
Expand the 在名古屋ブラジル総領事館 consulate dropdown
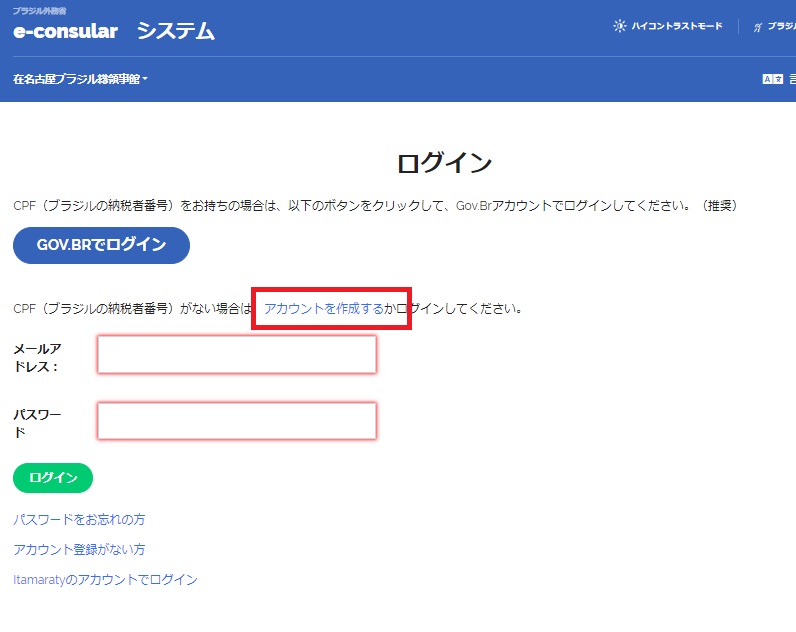click(80, 79)
